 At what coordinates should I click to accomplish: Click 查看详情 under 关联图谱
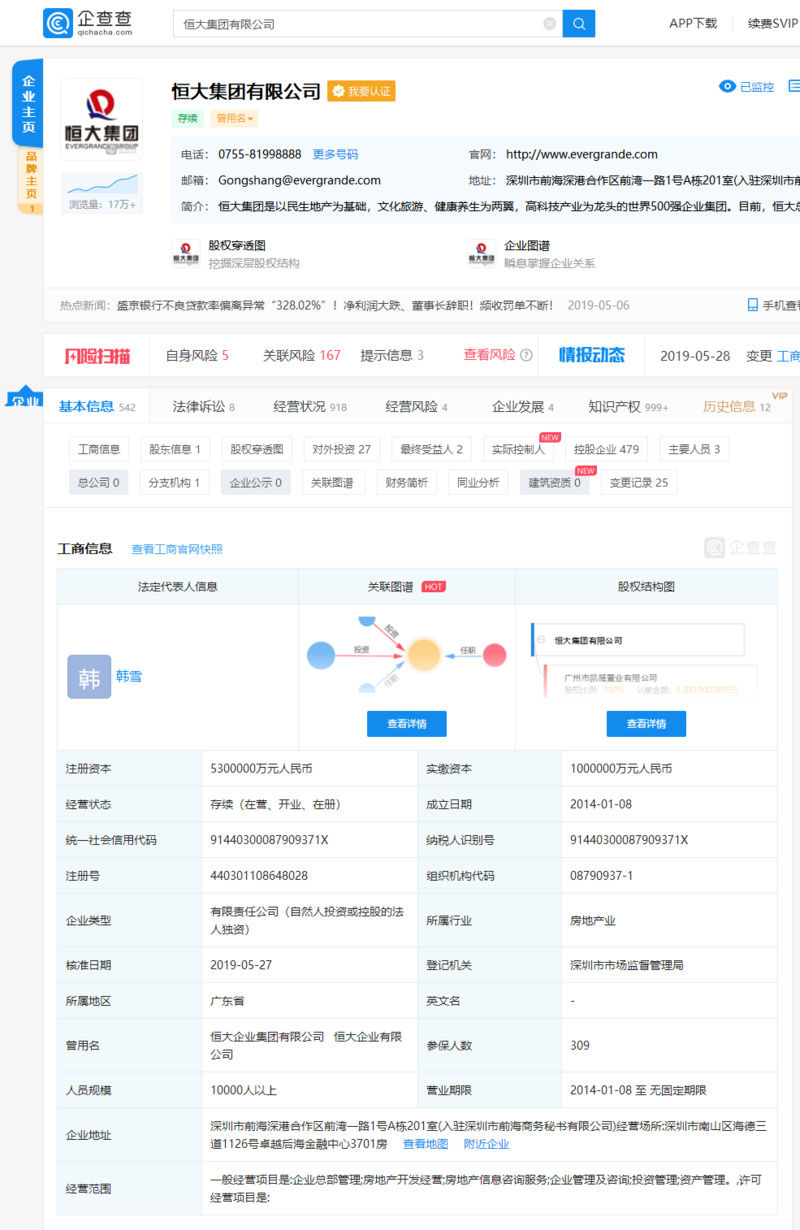(x=407, y=724)
